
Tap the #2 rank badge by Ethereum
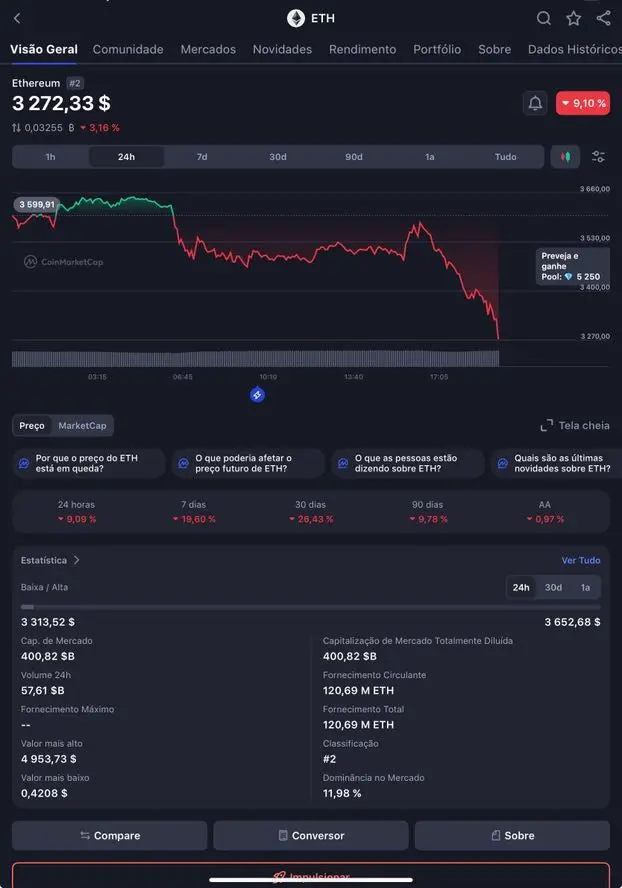pos(75,83)
